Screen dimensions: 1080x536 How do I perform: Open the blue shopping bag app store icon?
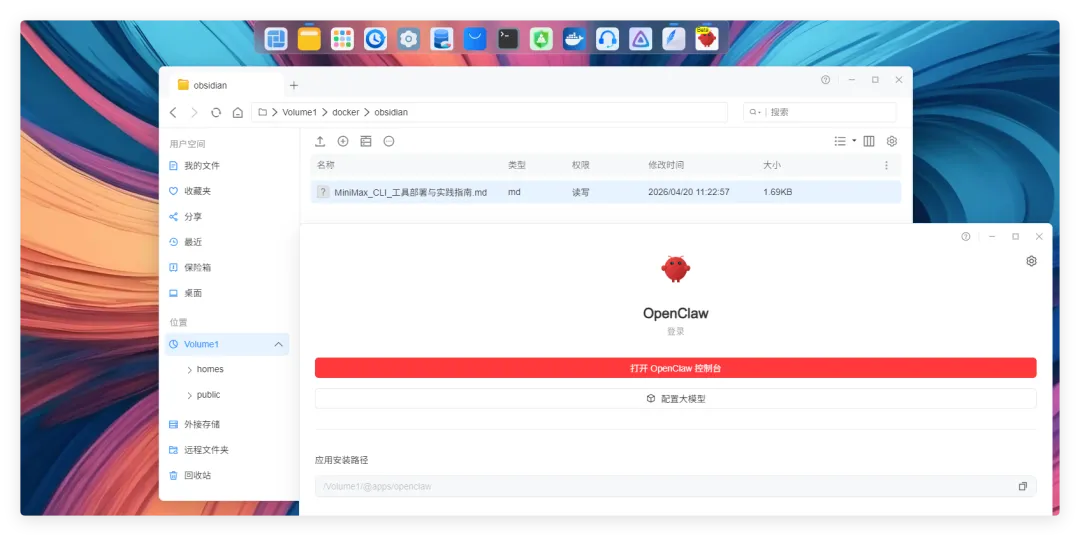pos(475,39)
